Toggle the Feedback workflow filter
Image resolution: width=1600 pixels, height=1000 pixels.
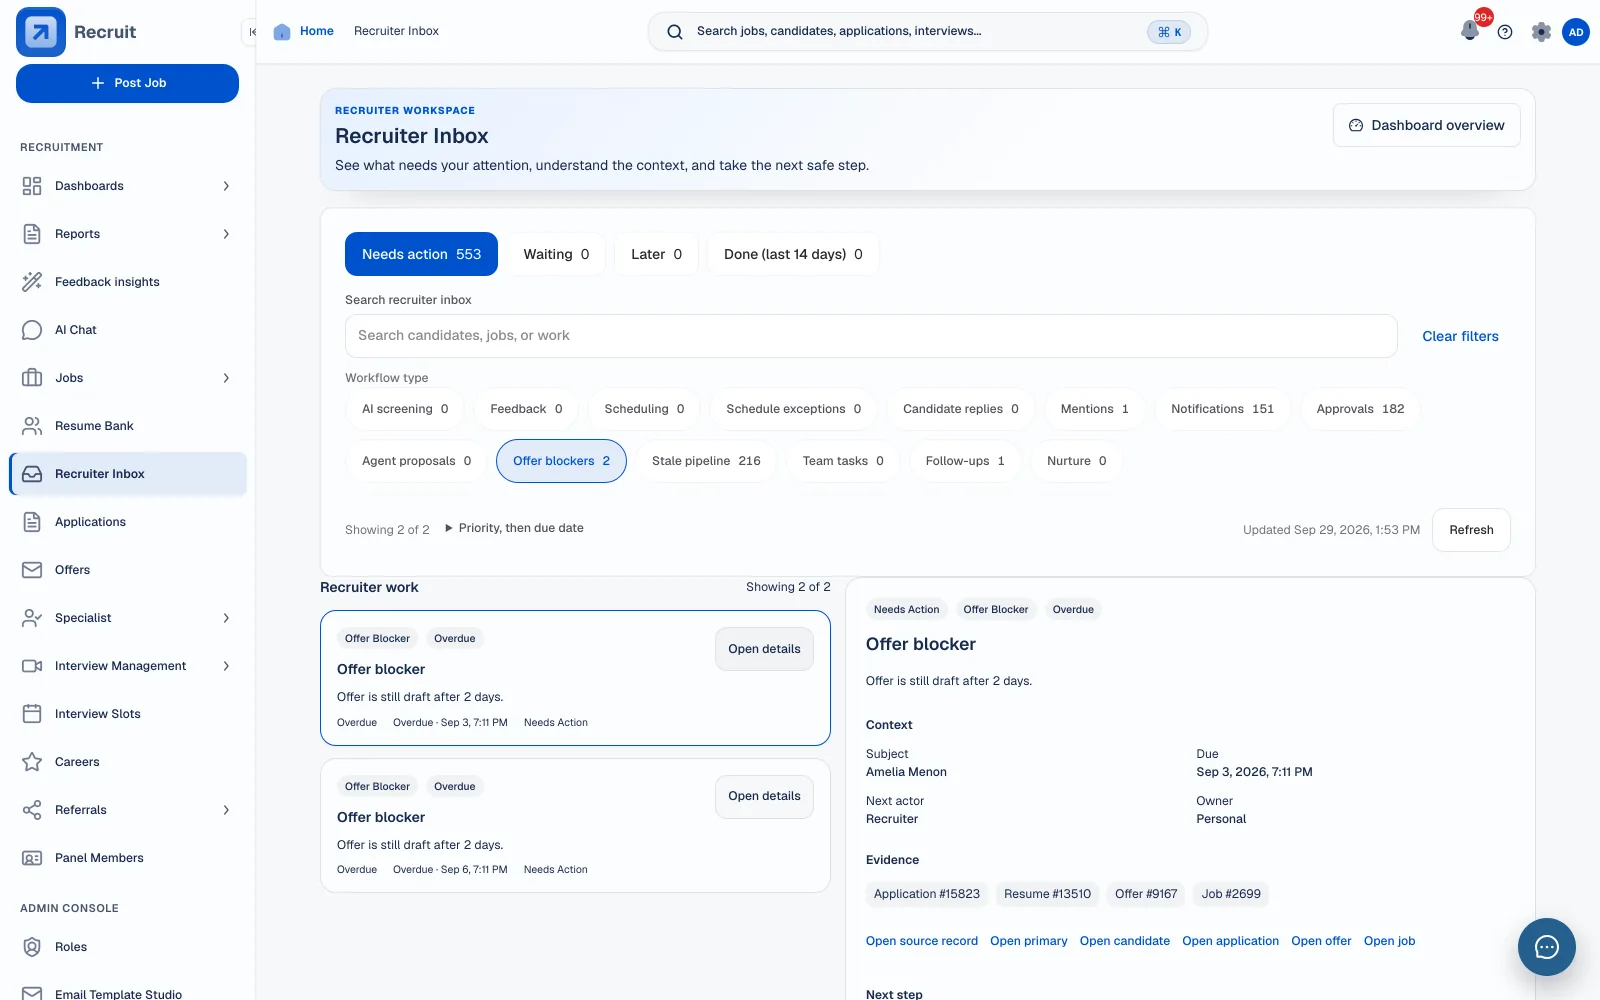click(526, 409)
